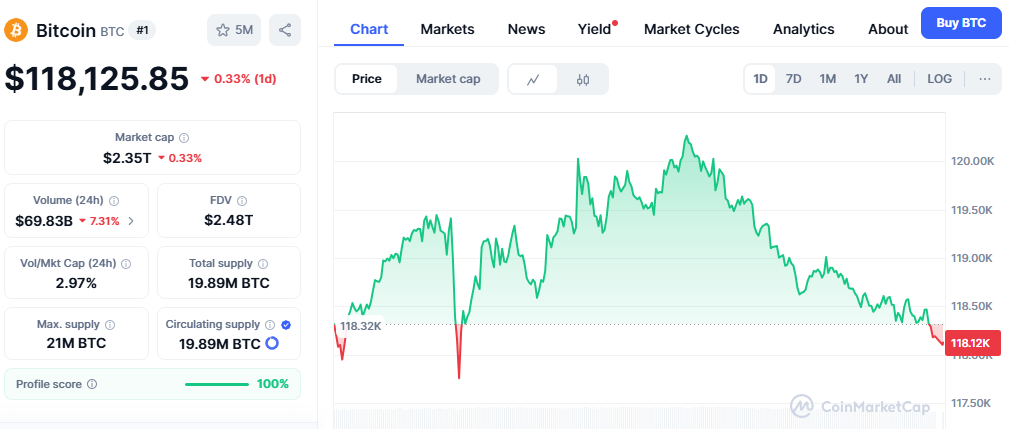Switch to candlestick chart icon
The image size is (1009, 429).
coord(583,79)
